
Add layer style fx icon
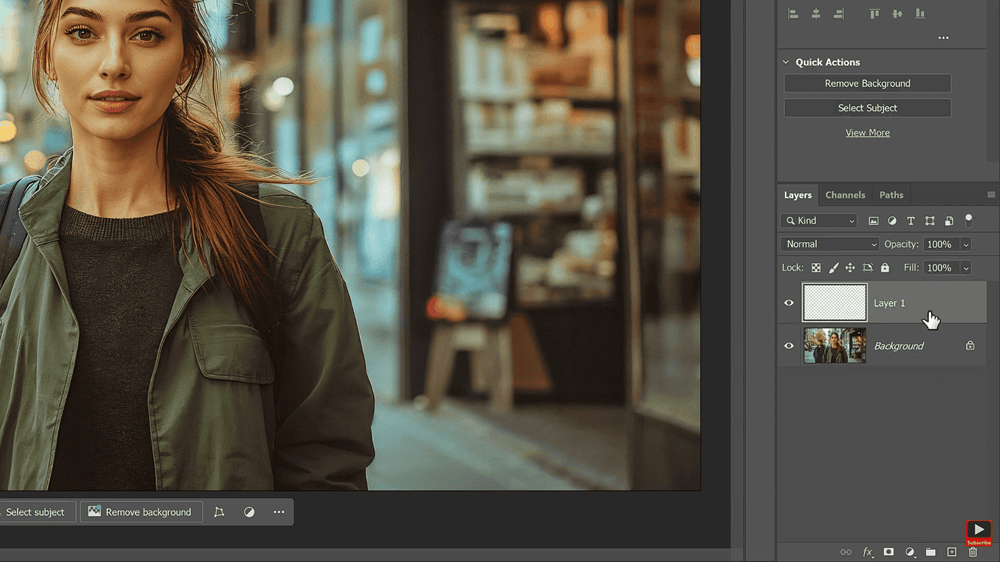[867, 552]
